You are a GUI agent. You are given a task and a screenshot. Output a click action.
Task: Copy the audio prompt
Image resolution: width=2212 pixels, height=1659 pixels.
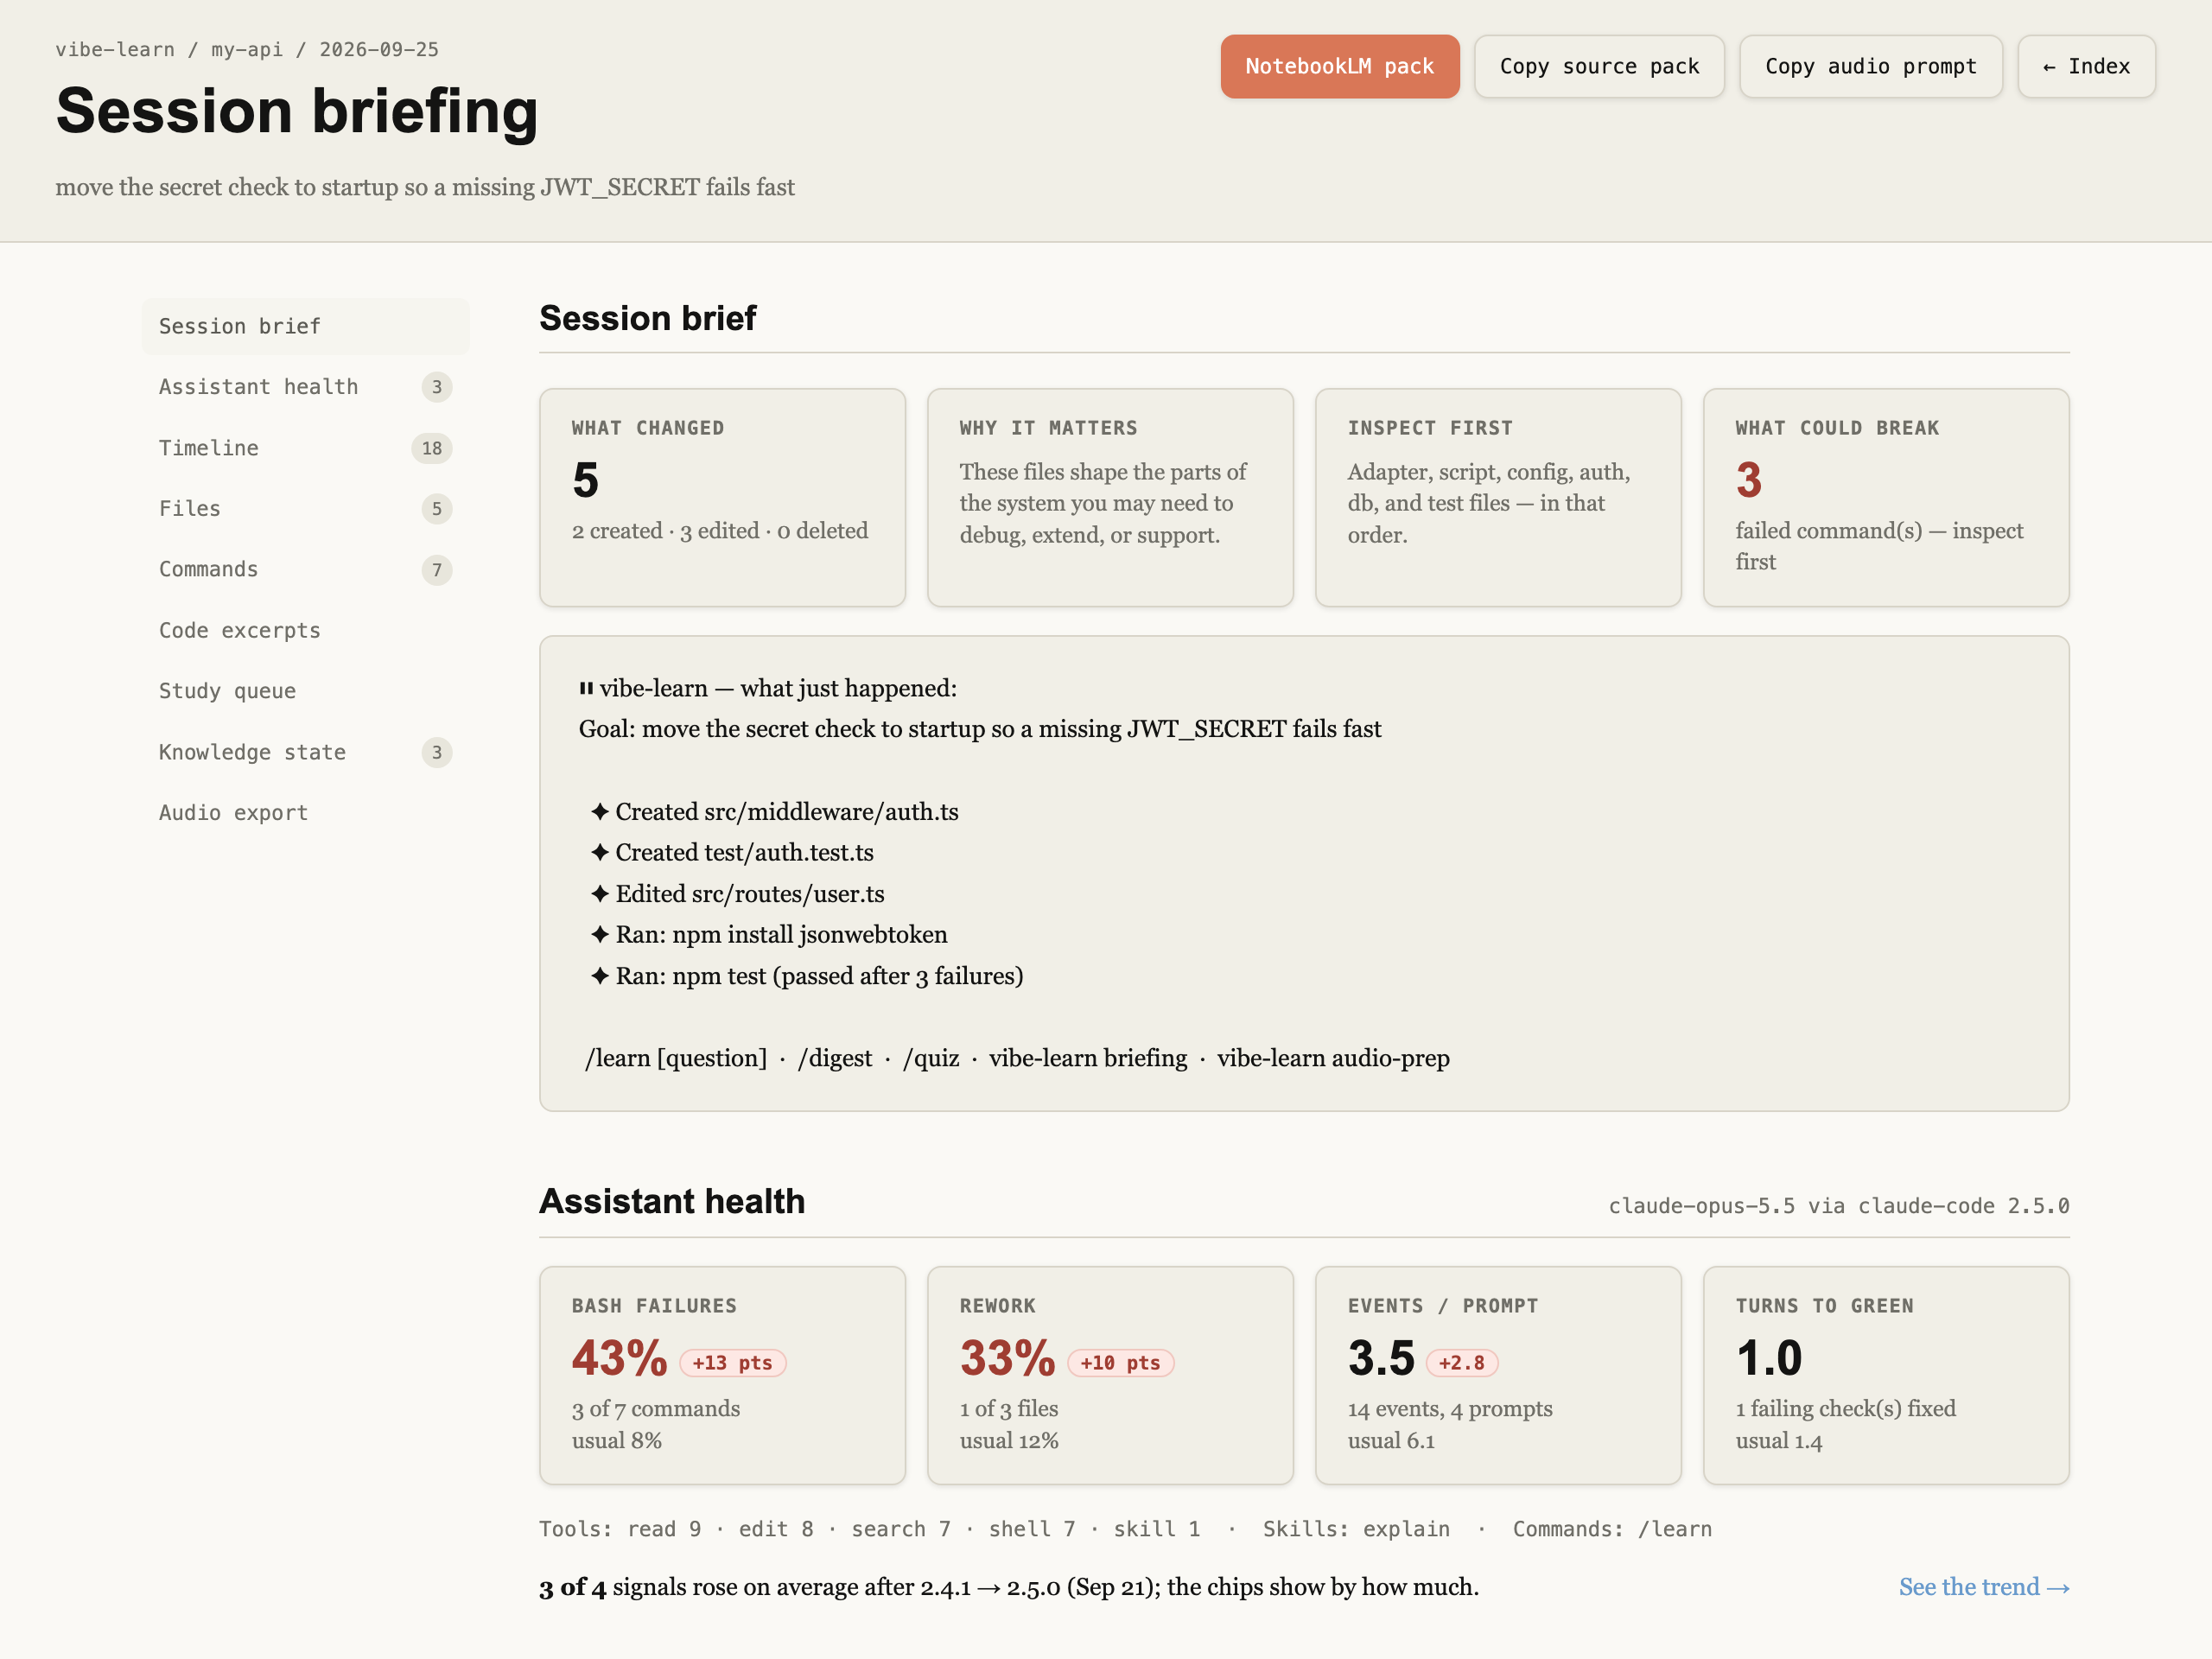pos(1870,66)
